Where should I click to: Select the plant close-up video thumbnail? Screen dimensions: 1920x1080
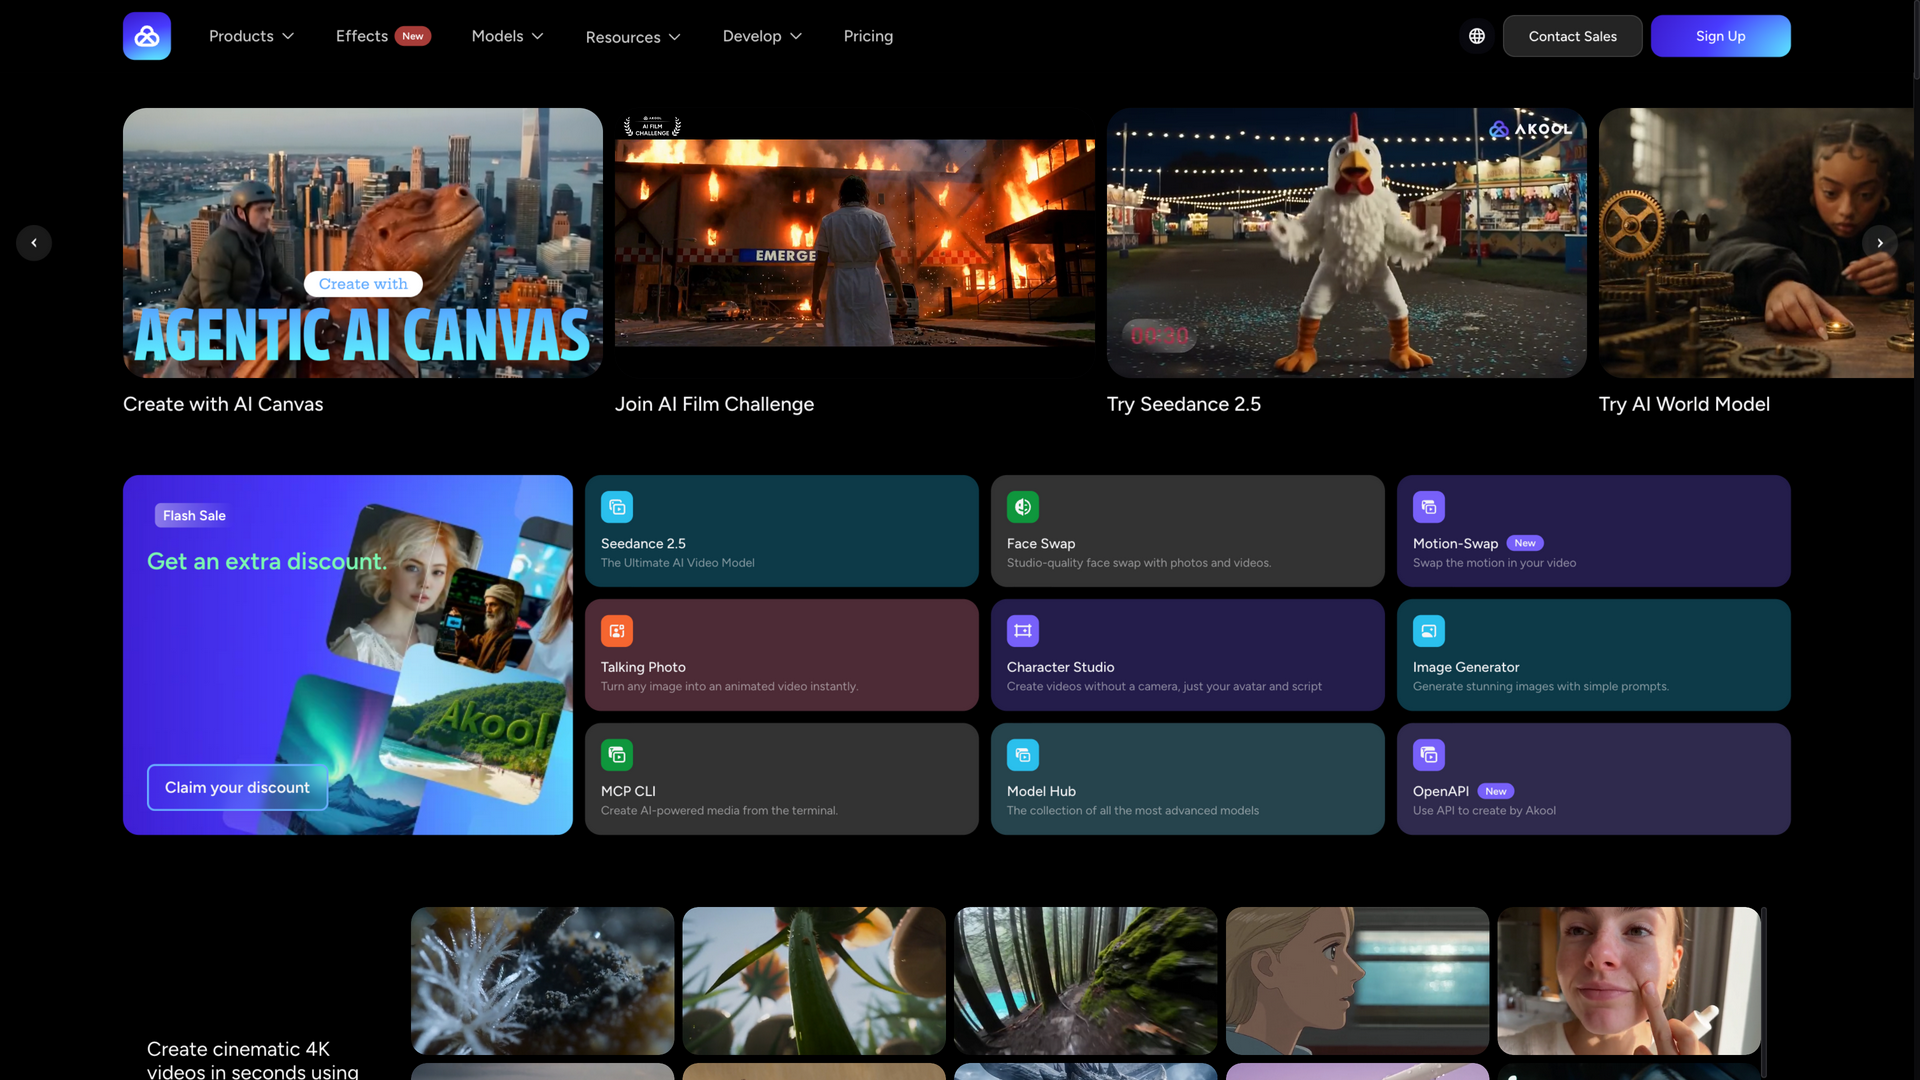coord(813,981)
